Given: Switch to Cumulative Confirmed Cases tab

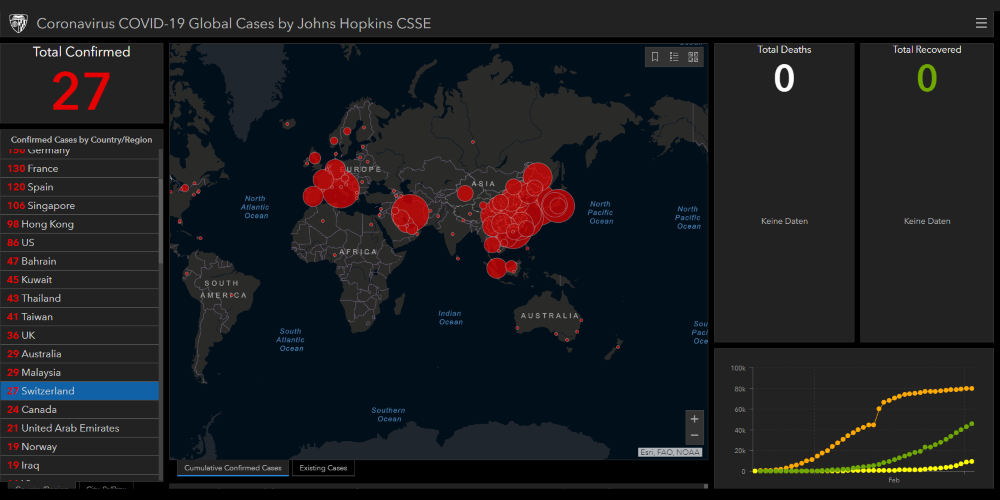Looking at the screenshot, I should [x=233, y=468].
